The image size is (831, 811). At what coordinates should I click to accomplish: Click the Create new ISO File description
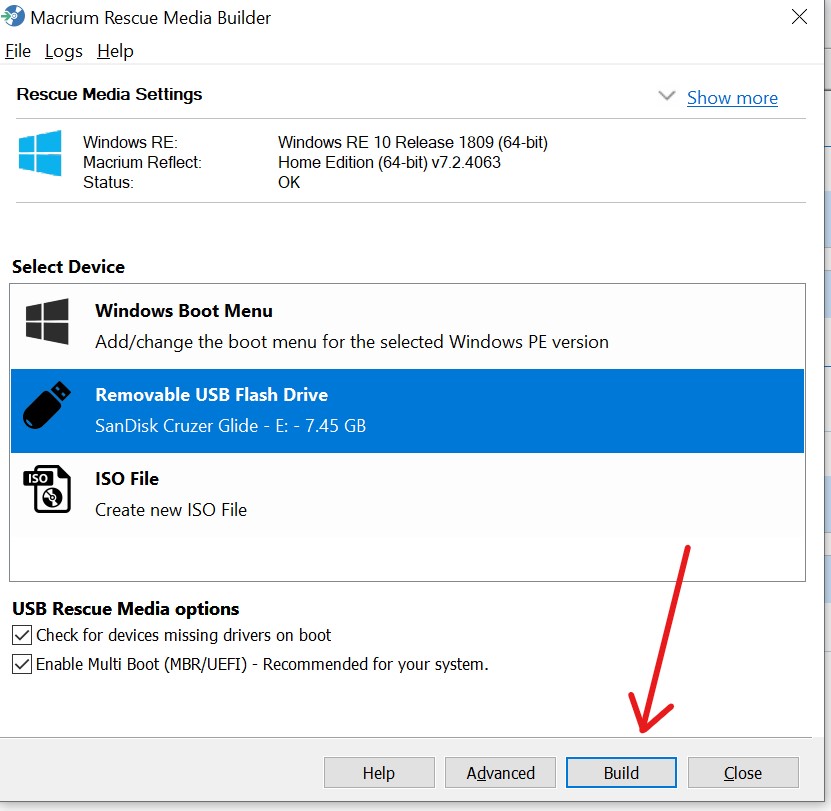point(171,510)
